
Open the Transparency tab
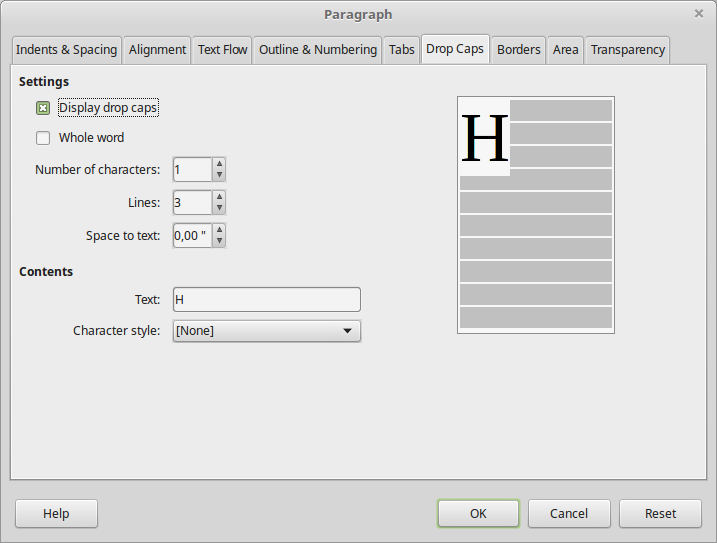[627, 50]
